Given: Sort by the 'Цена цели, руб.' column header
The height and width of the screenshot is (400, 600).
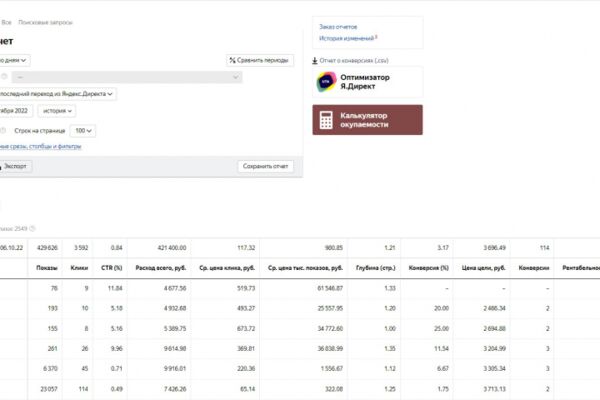Looking at the screenshot, I should click(484, 268).
